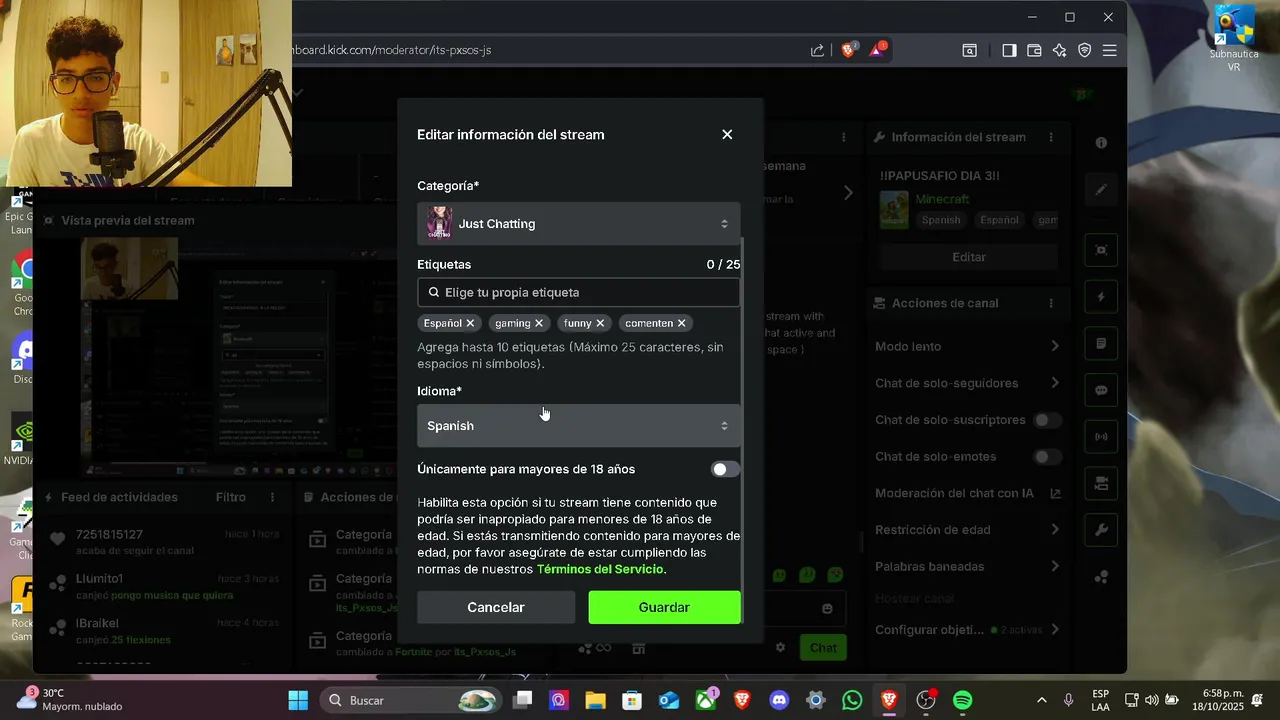This screenshot has width=1280, height=720.
Task: Open Feed de actividades options menu
Action: point(272,497)
